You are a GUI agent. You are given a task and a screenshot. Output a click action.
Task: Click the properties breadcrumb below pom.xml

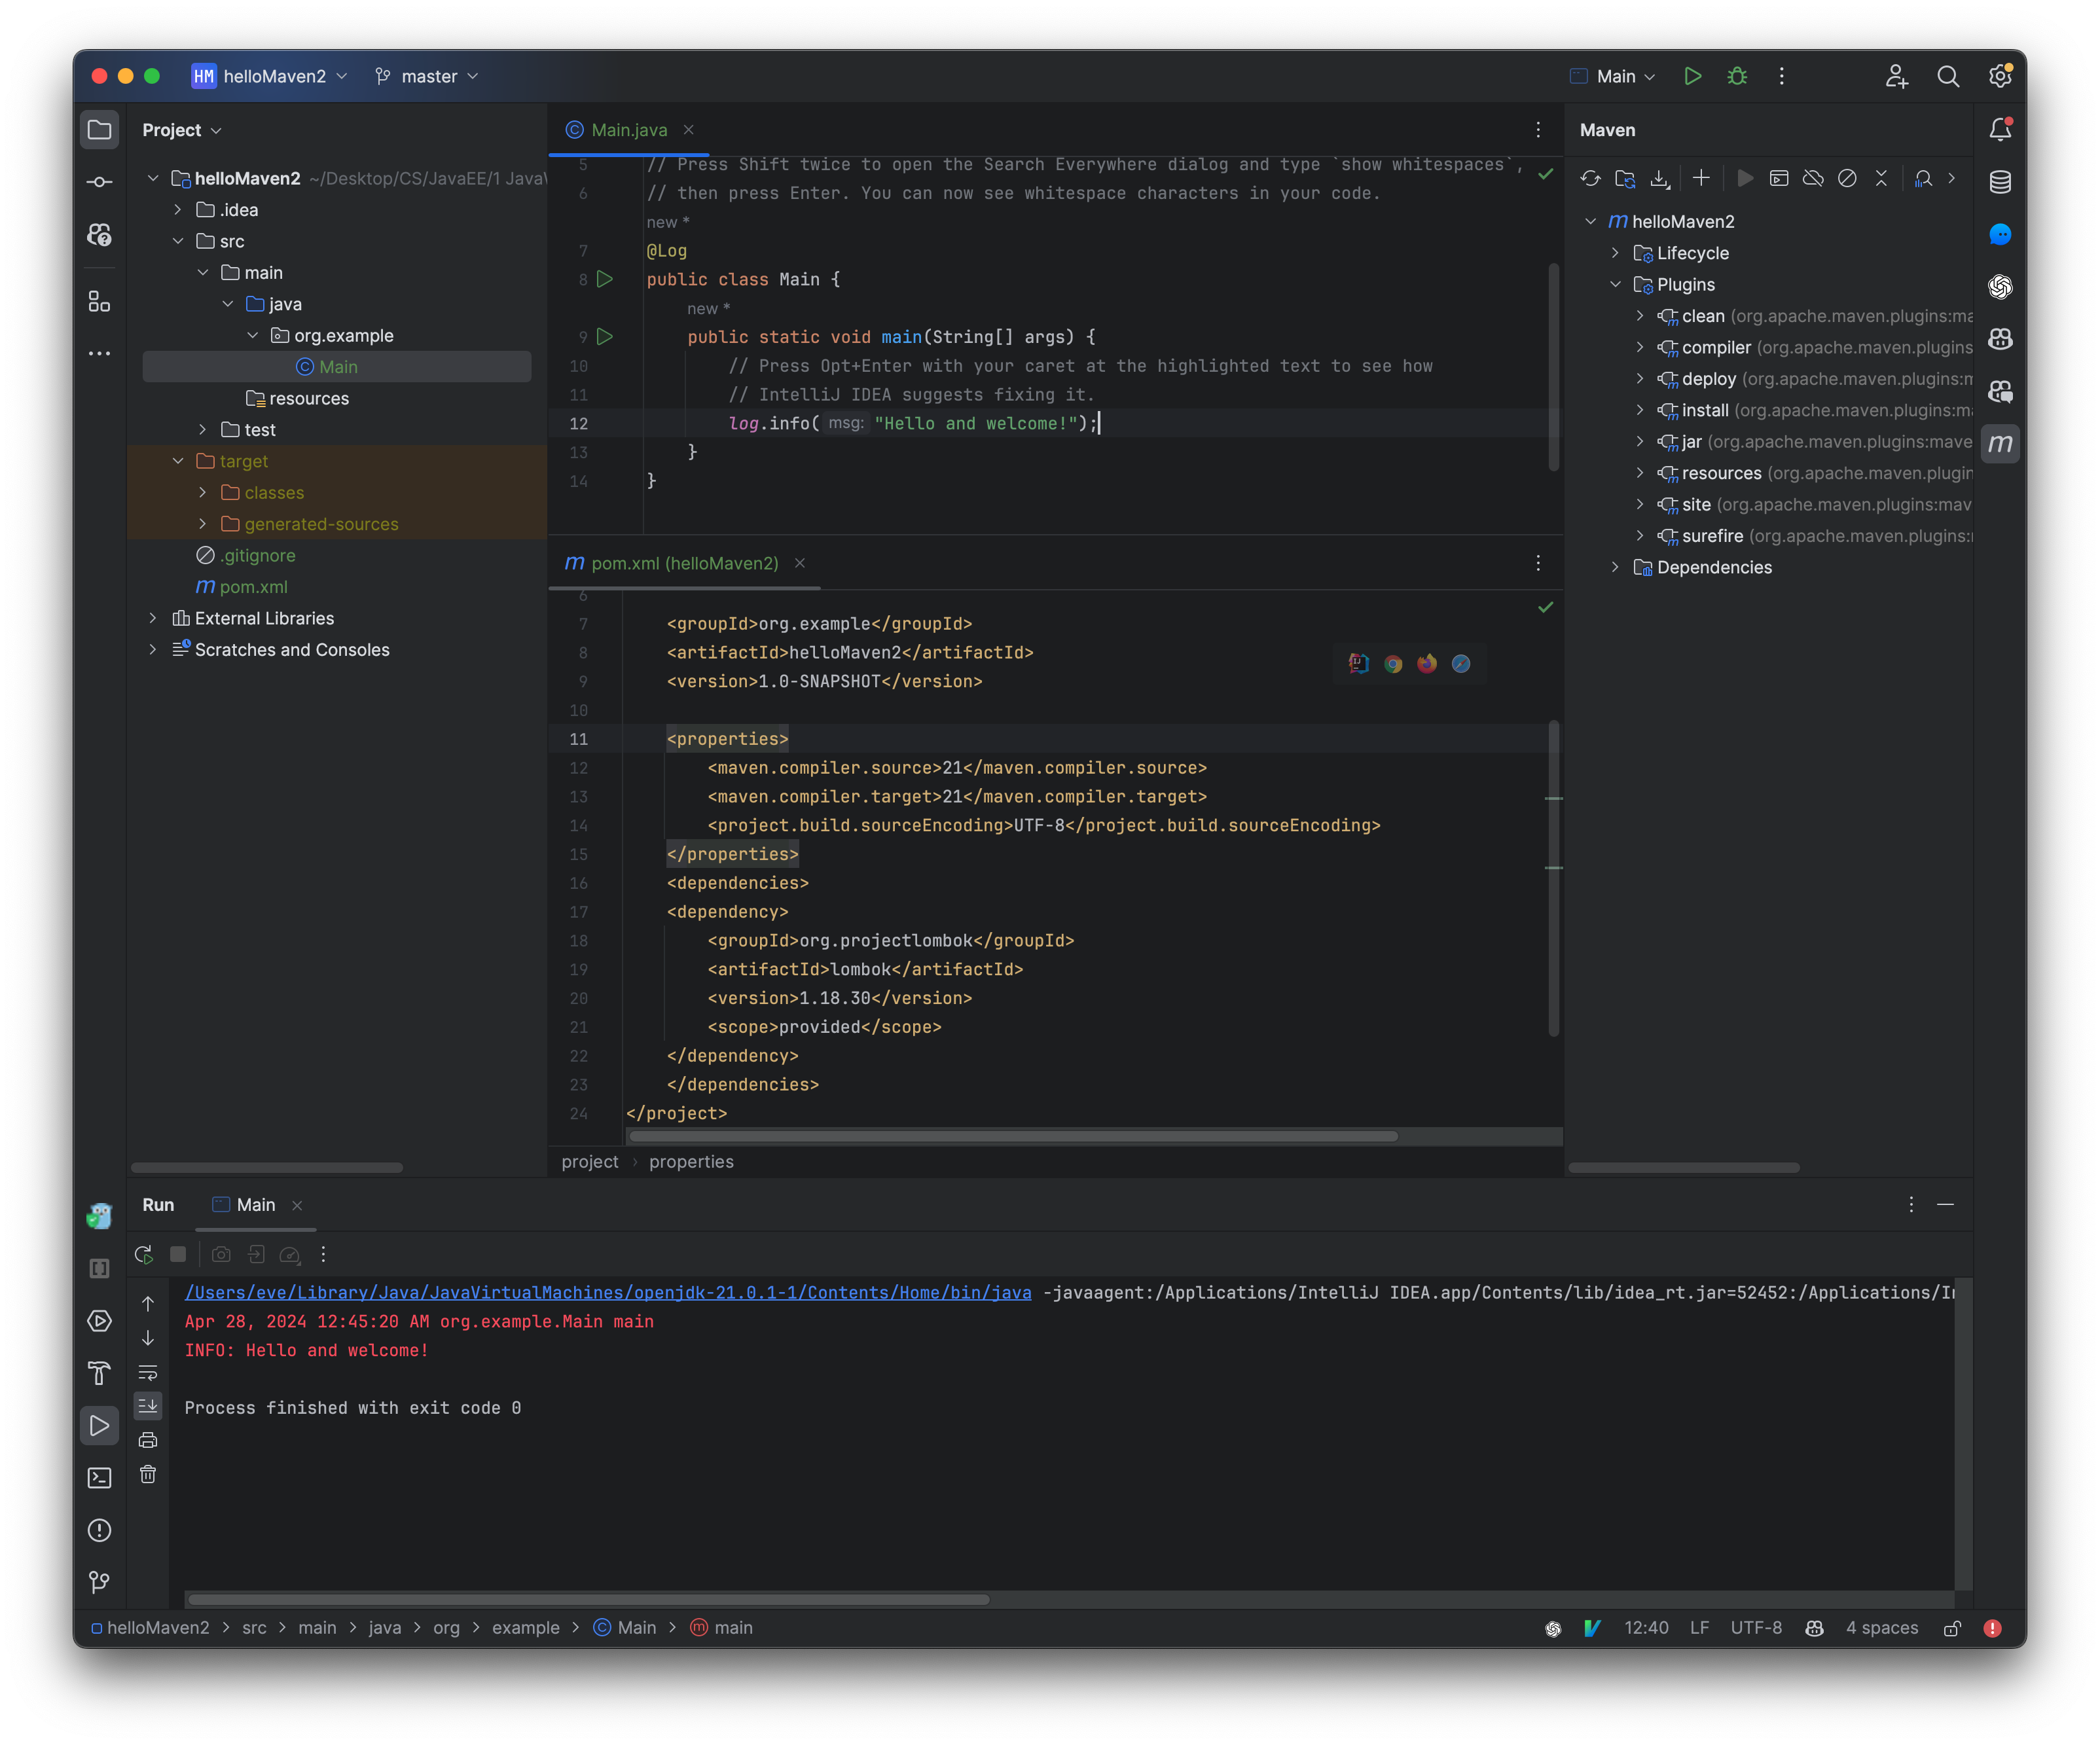point(691,1161)
